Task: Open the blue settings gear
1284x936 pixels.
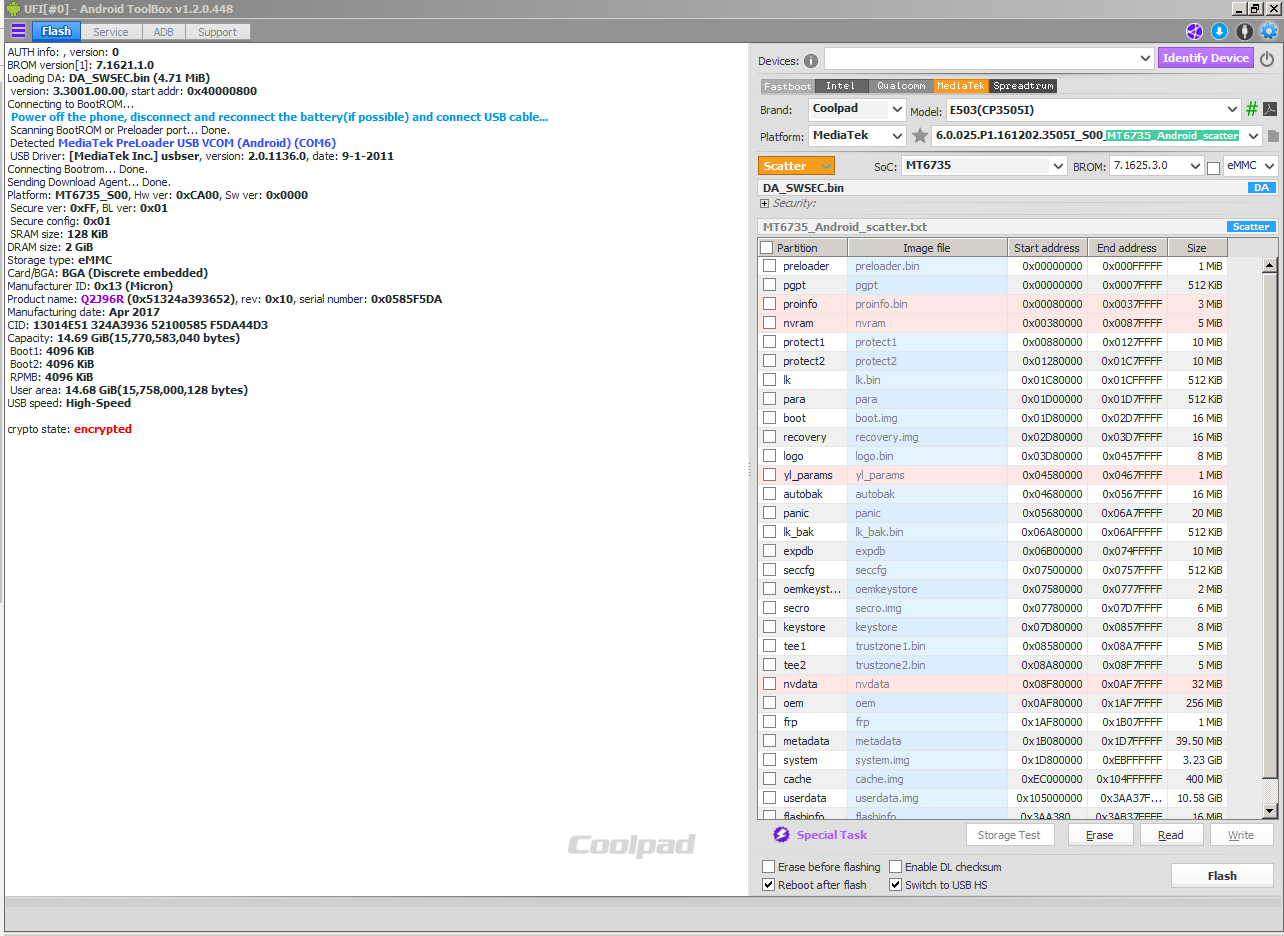Action: 1269,31
